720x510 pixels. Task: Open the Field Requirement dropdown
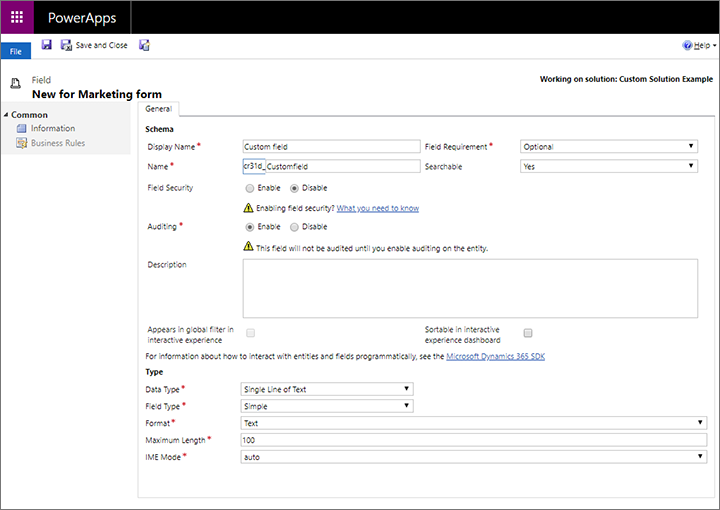609,146
